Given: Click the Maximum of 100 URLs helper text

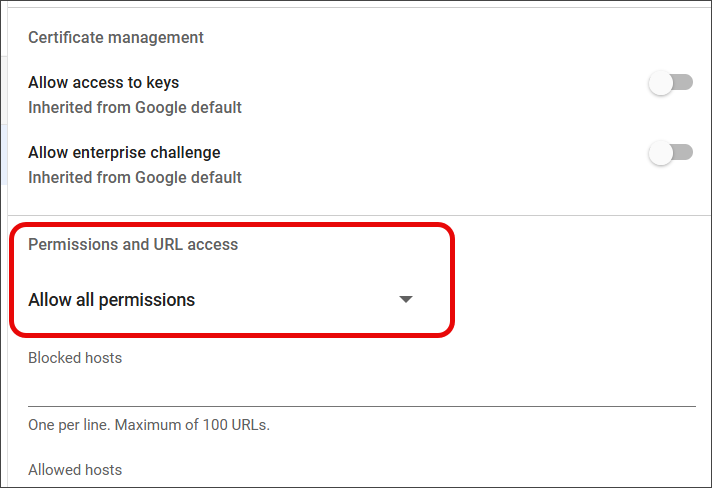Looking at the screenshot, I should (192, 424).
